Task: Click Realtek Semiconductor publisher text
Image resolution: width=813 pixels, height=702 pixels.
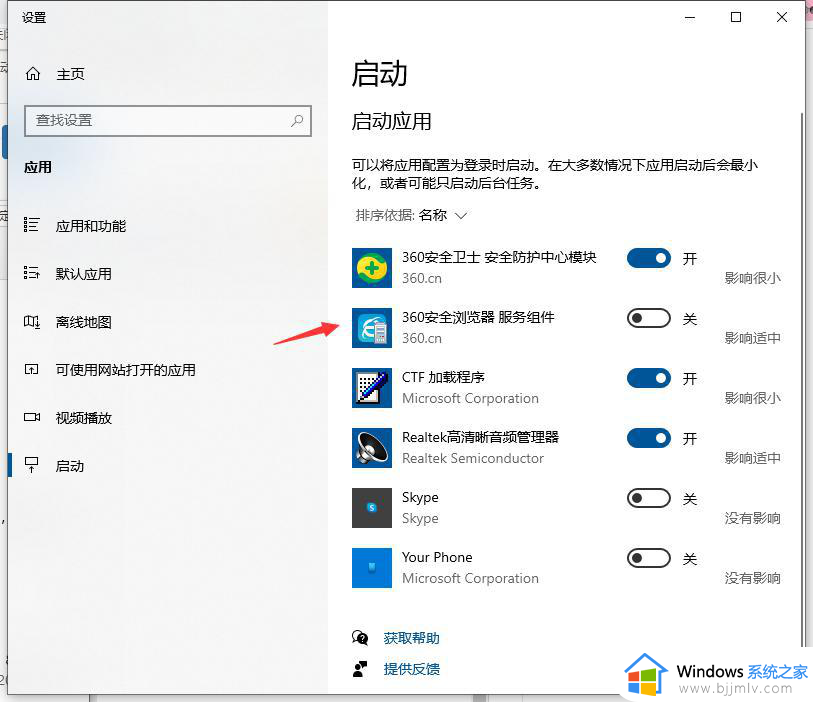Action: pyautogui.click(x=473, y=458)
